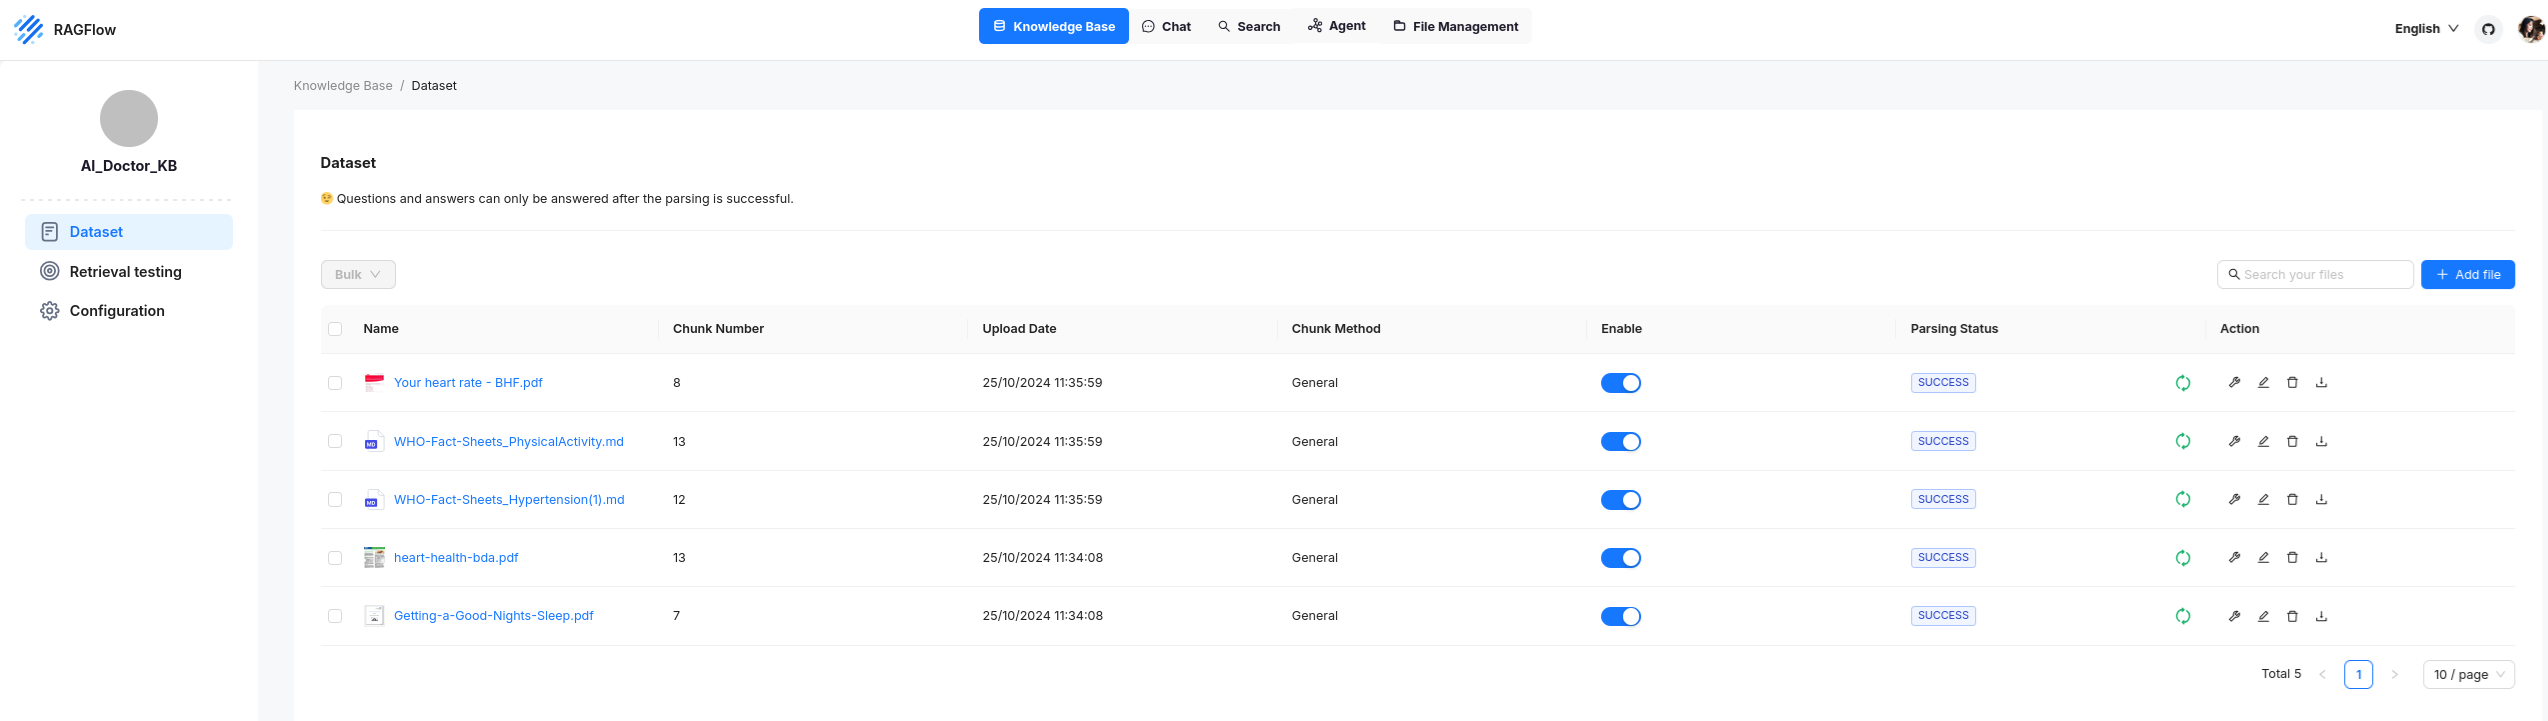This screenshot has height=721, width=2548.
Task: Tick the checkbox for Getting-a-Good-Nights-Sleep.pdf
Action: point(335,616)
